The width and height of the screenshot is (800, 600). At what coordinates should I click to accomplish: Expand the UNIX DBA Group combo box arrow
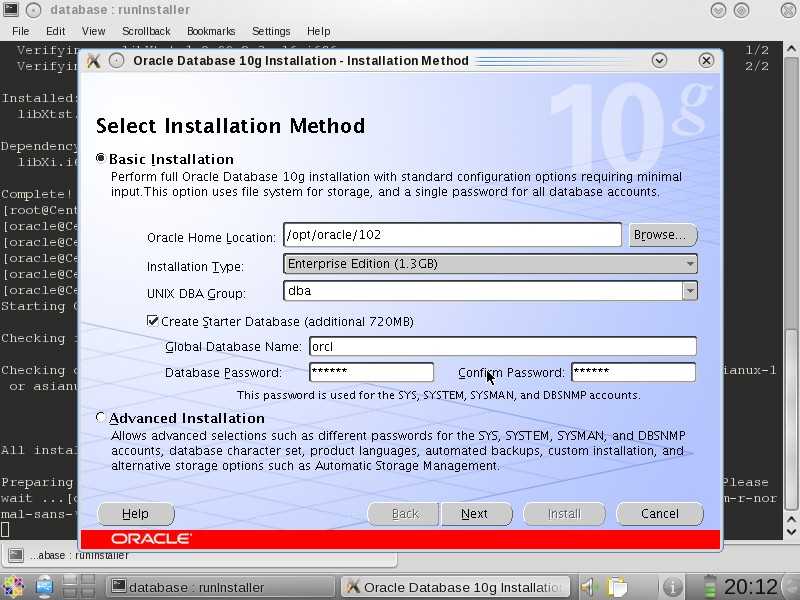point(689,291)
